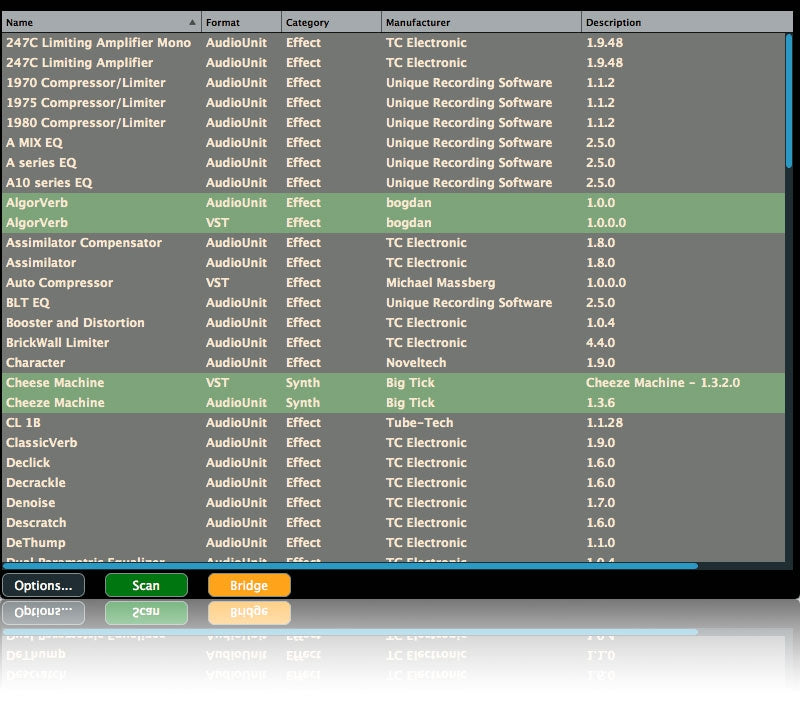Select 1970 Compressor/Limiter plugin
The height and width of the screenshot is (710, 800).
[x=393, y=83]
